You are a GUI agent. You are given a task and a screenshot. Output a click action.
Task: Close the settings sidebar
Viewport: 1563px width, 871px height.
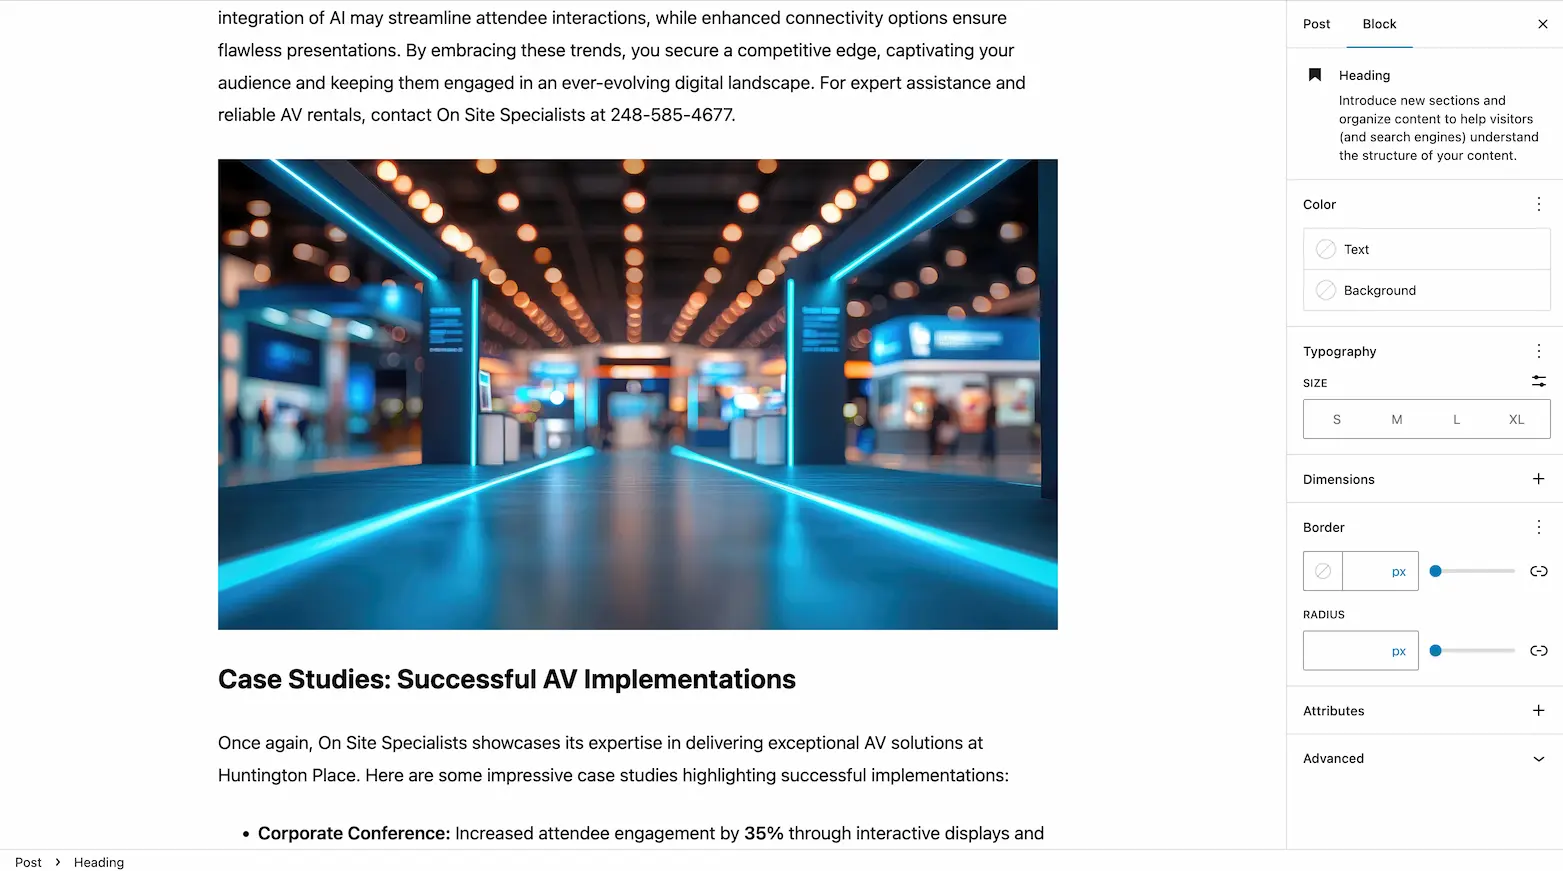1543,23
